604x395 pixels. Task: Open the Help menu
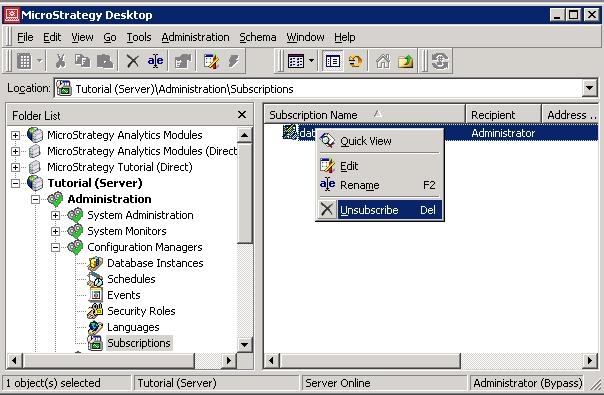[x=344, y=37]
